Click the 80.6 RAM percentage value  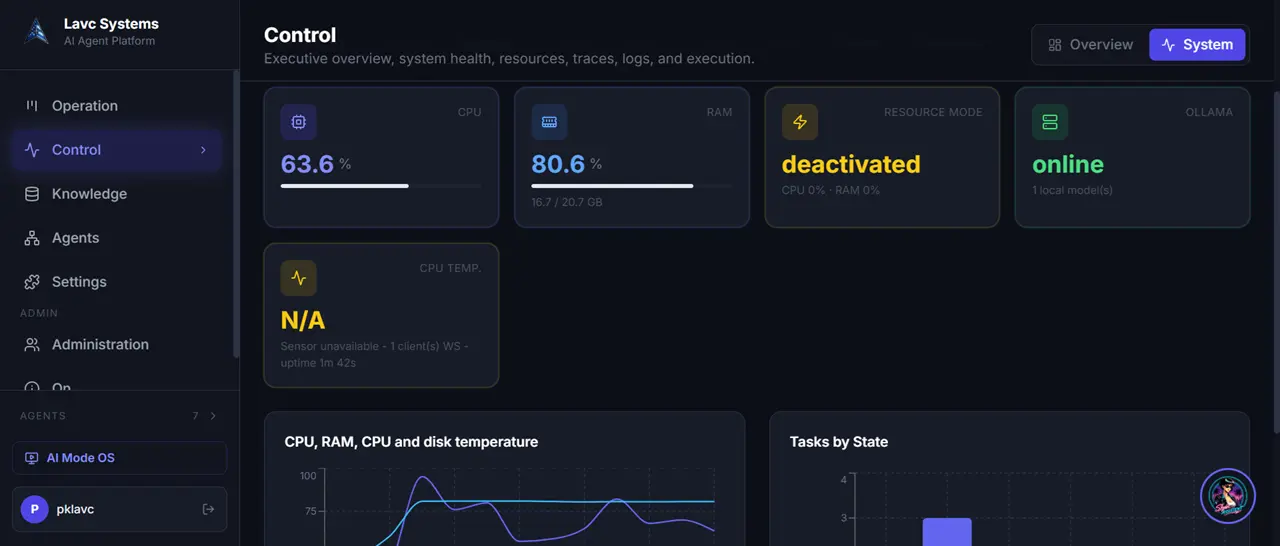(558, 164)
